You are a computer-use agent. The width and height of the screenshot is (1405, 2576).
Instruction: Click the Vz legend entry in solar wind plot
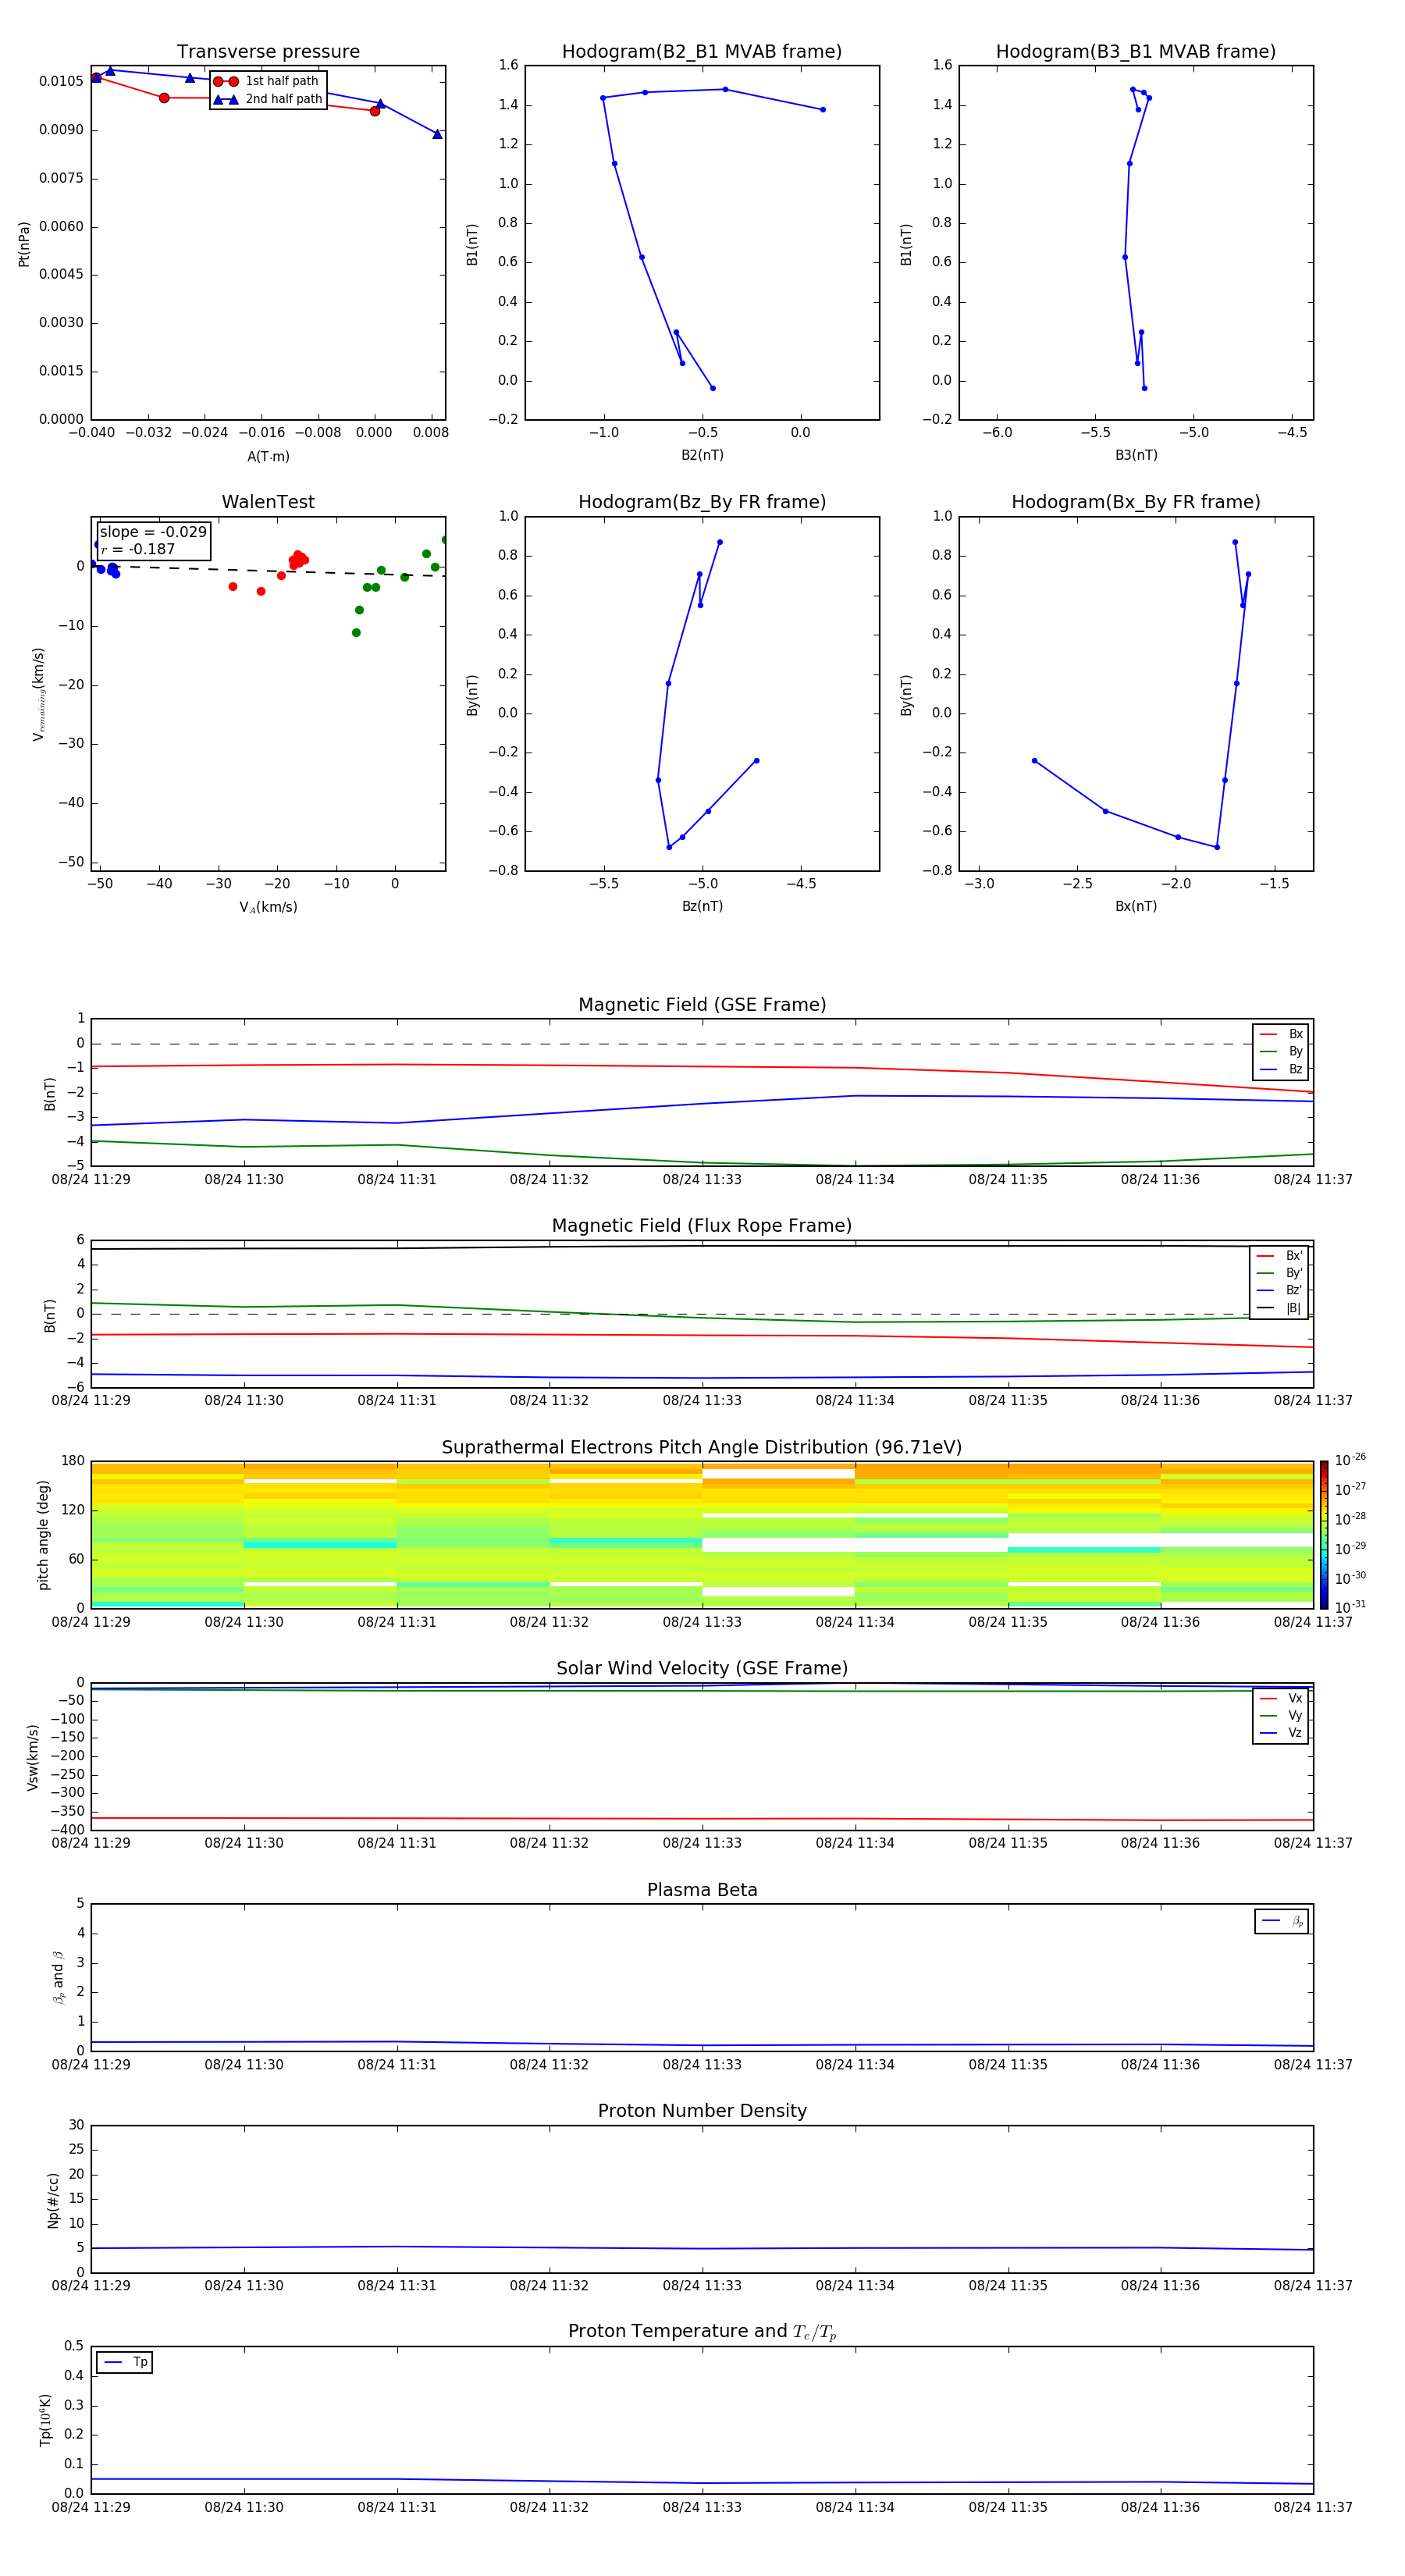tap(1281, 1733)
